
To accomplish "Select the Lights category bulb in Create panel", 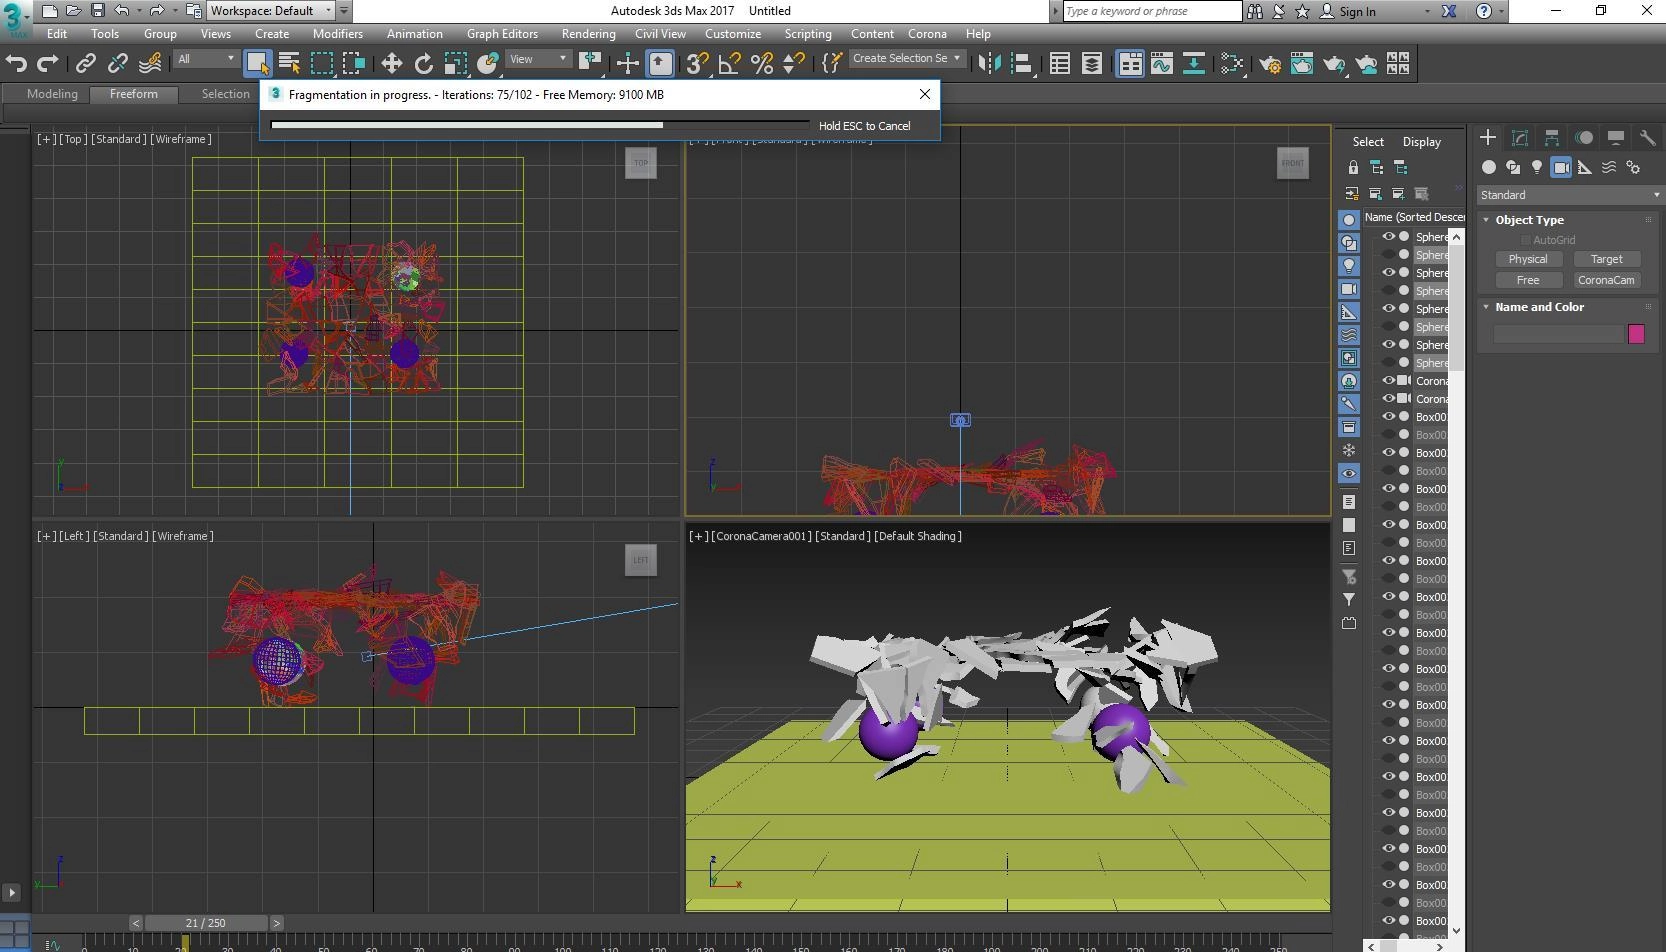I will click(x=1537, y=167).
